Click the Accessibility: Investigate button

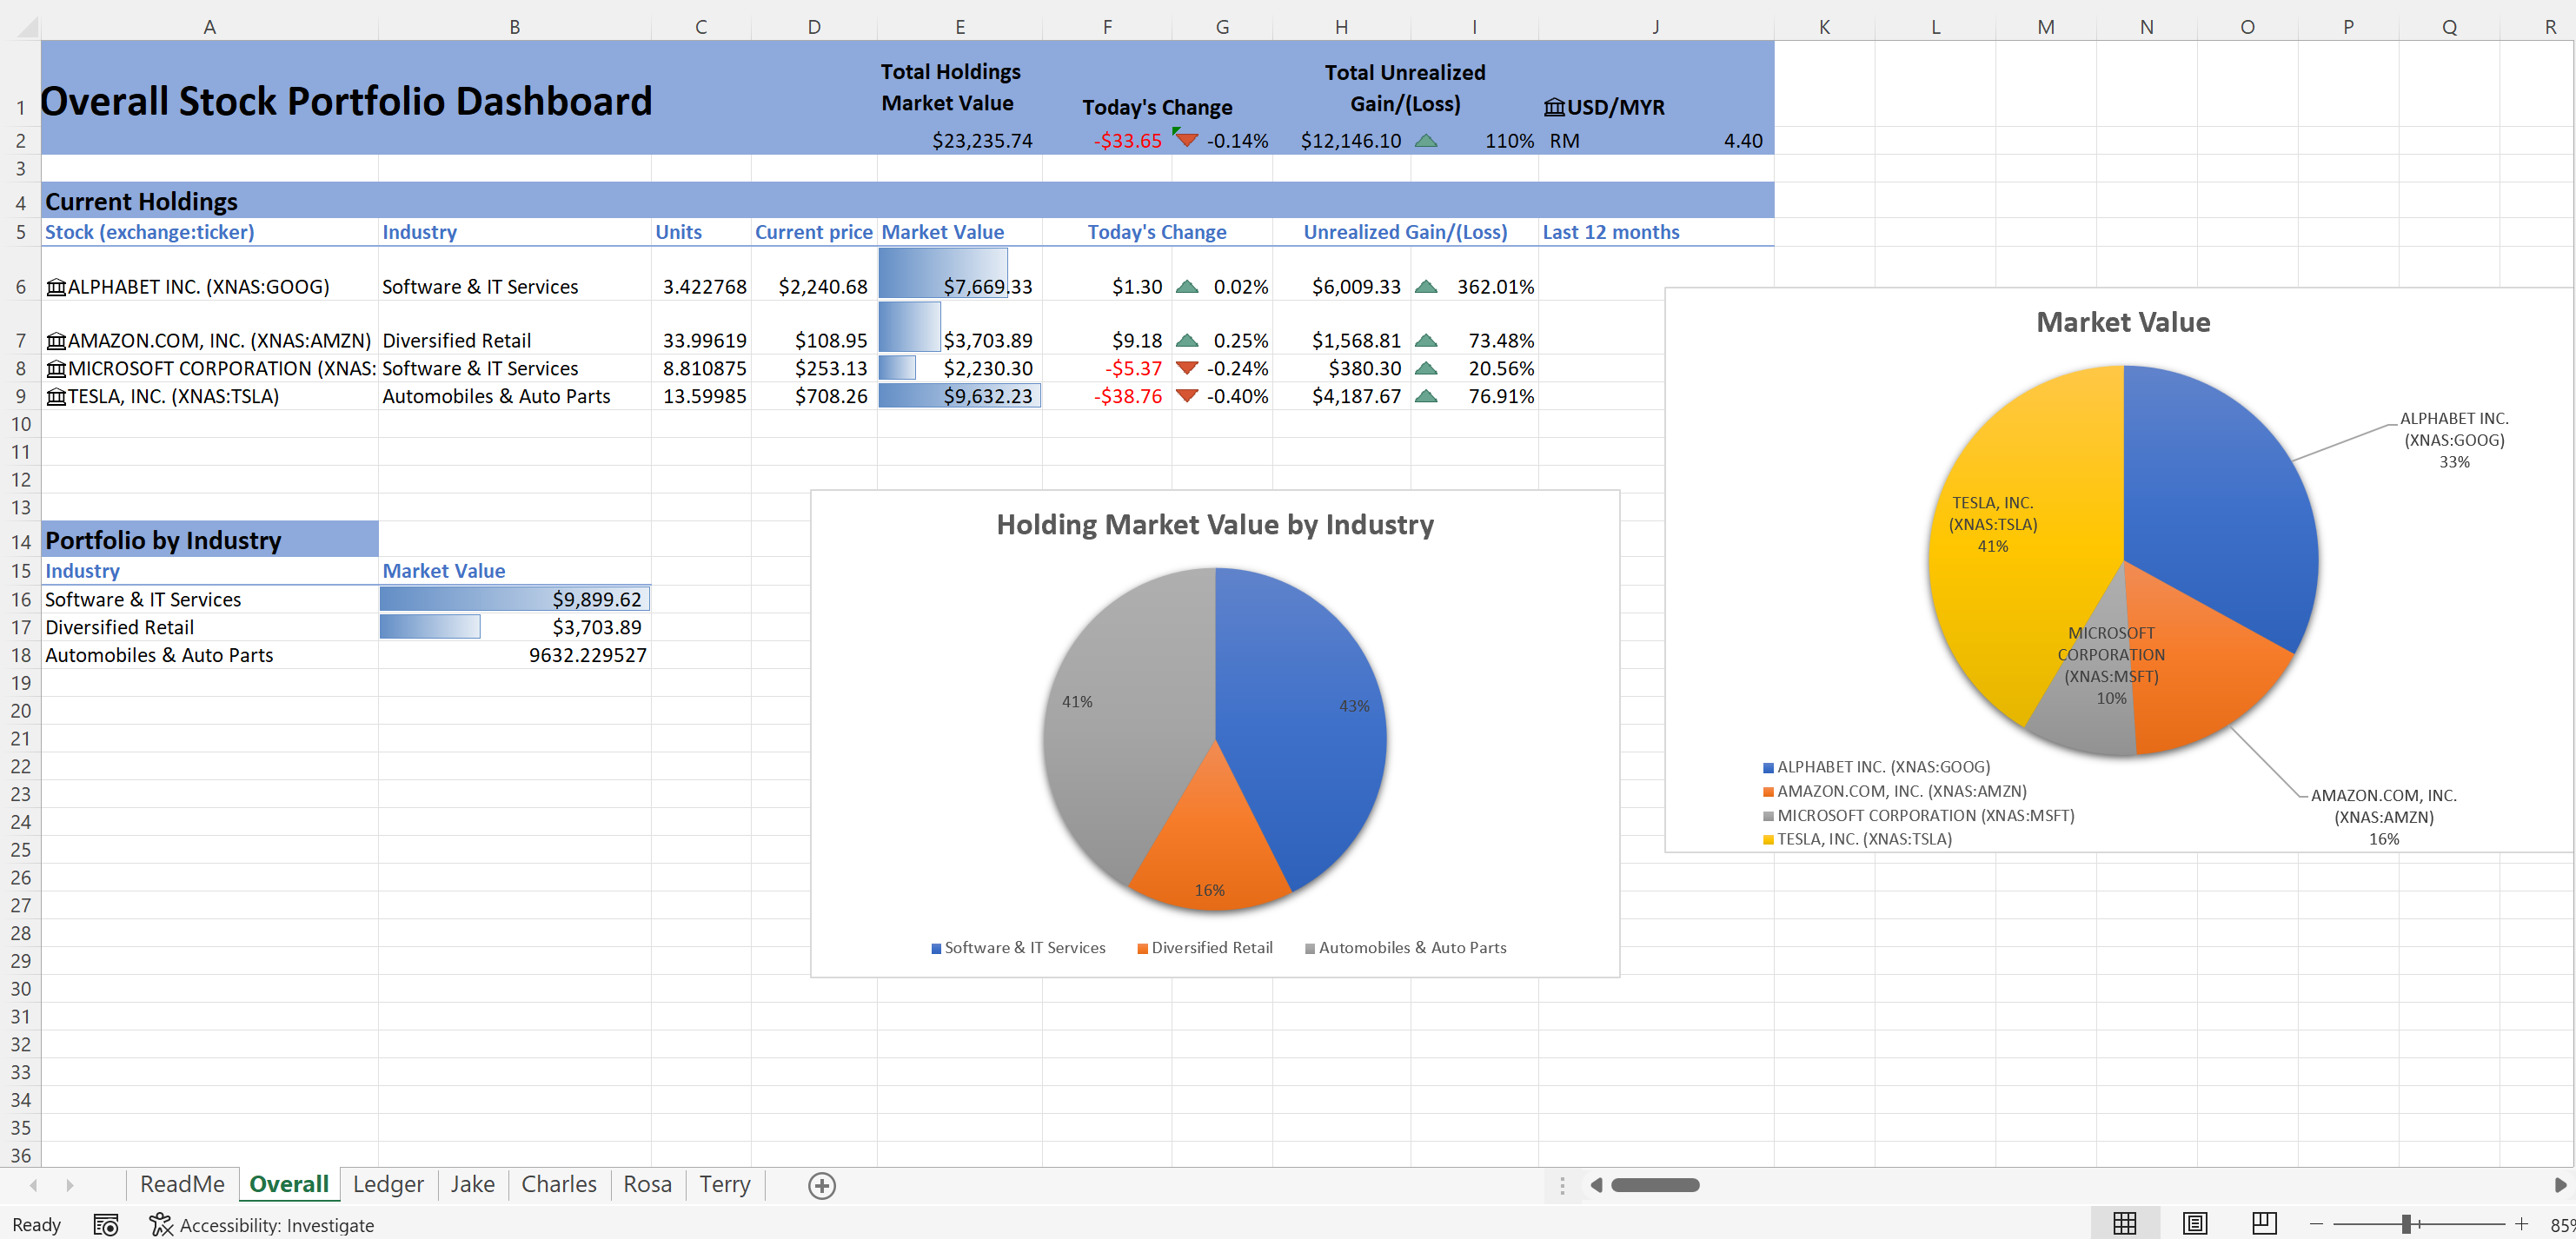coord(262,1224)
